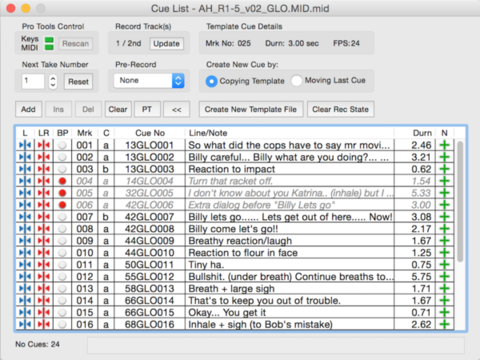The height and width of the screenshot is (360, 480).
Task: Select the Copying Template radio button
Action: [x=211, y=81]
